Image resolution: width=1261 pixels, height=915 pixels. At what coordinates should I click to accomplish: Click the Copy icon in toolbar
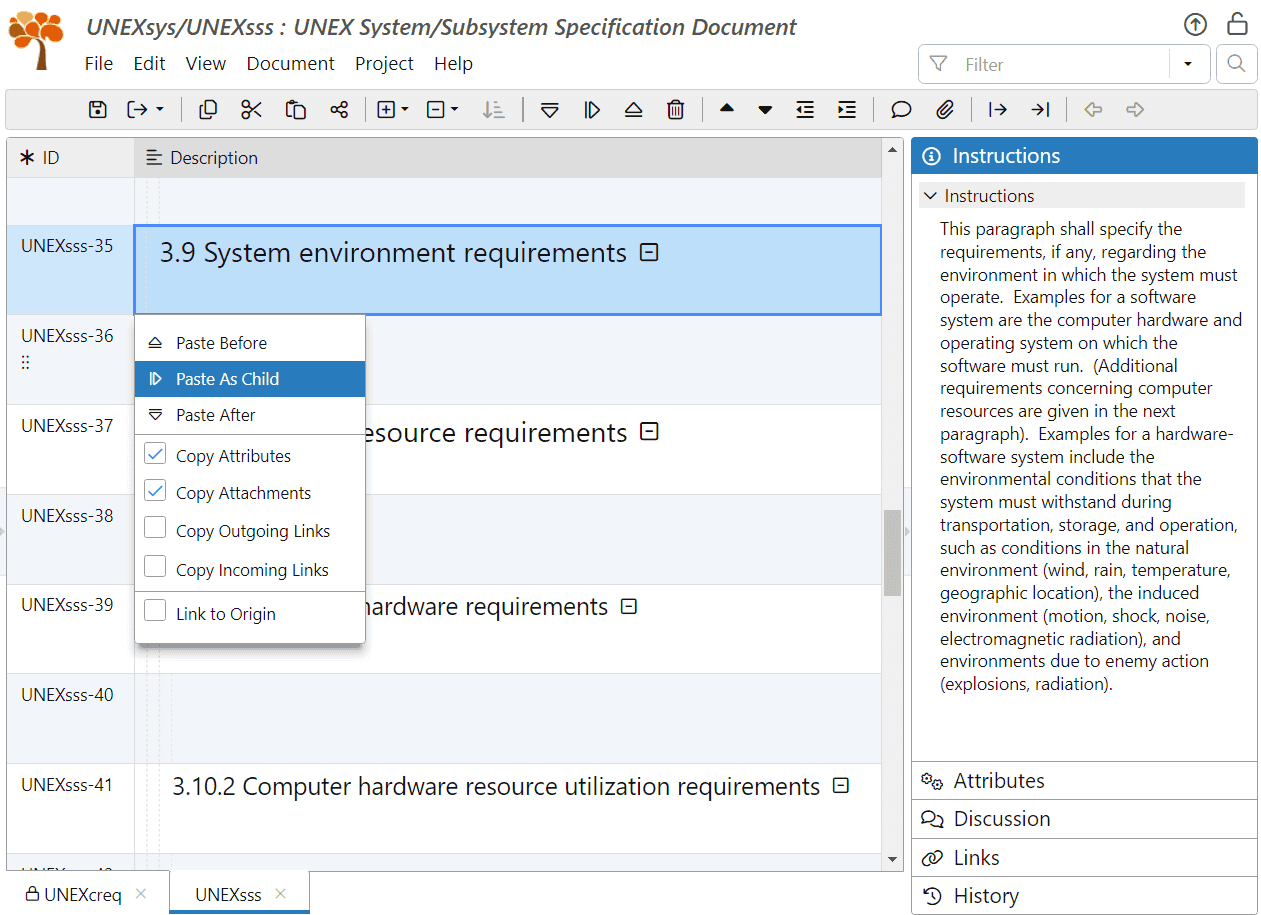[x=208, y=110]
